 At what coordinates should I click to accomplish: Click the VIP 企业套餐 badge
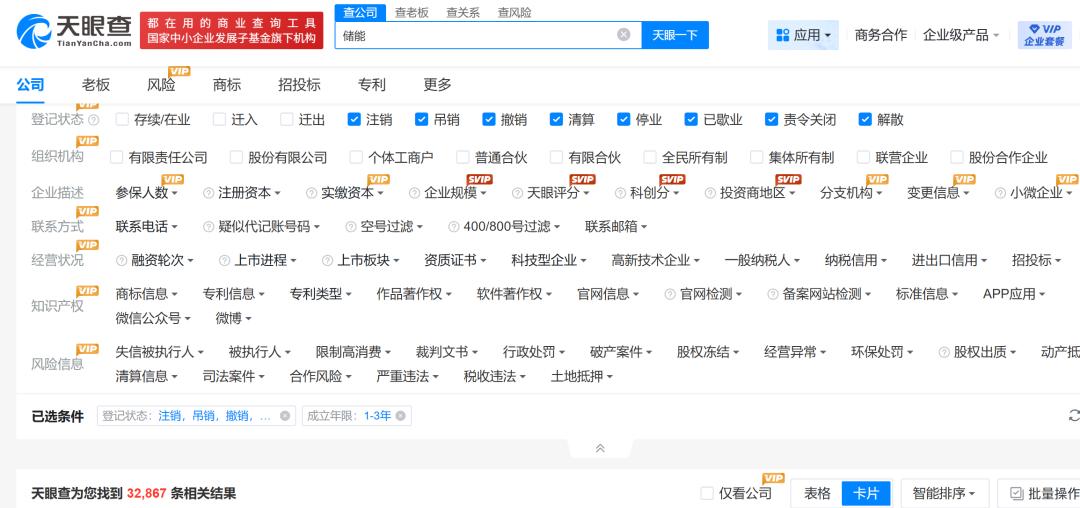pyautogui.click(x=1044, y=34)
